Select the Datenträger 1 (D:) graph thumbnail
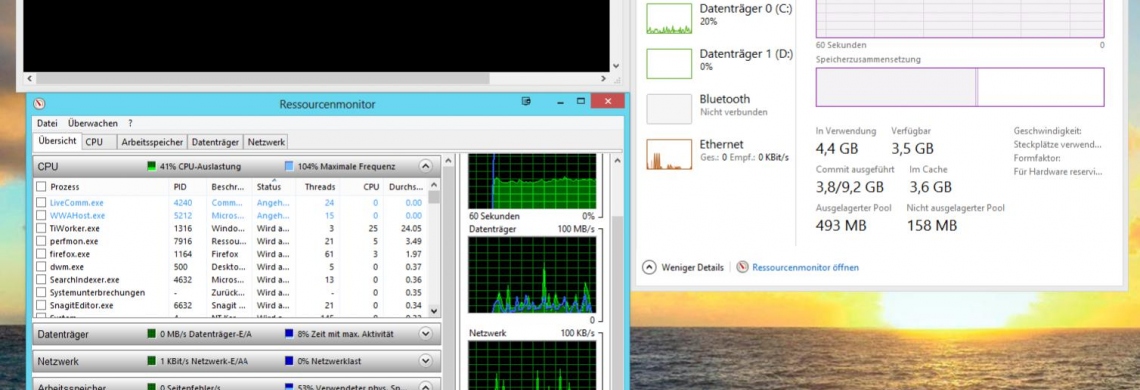 tap(669, 64)
